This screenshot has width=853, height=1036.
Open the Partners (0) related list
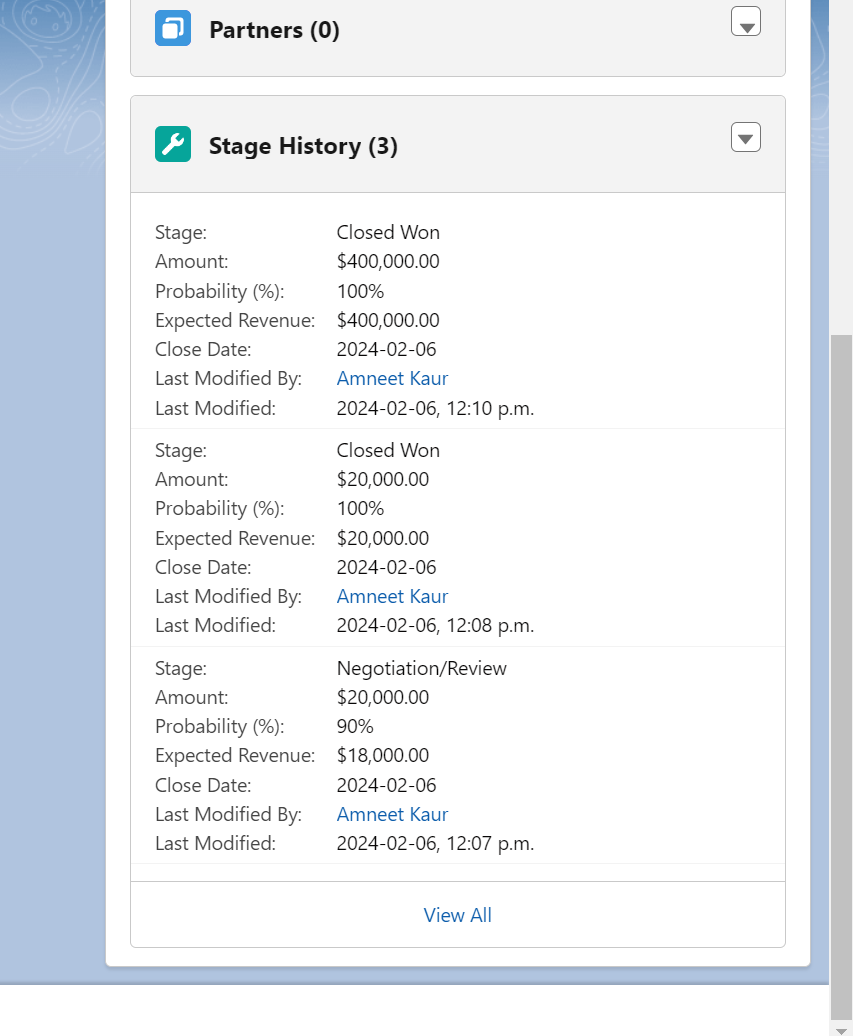(274, 30)
